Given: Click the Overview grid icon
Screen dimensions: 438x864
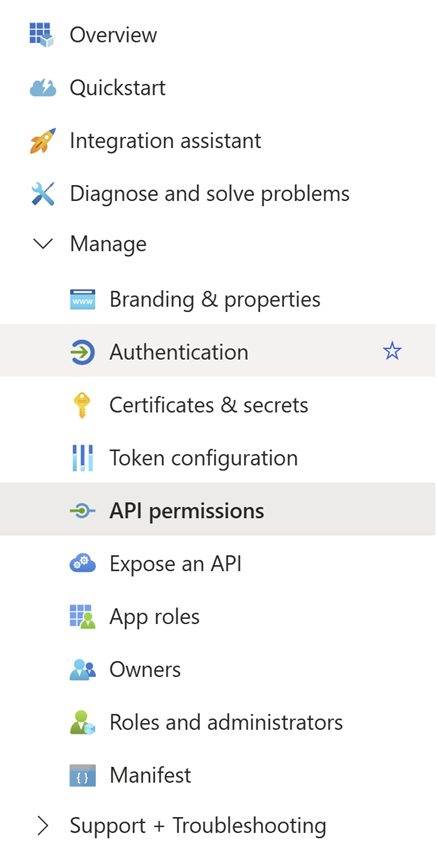Looking at the screenshot, I should (x=42, y=35).
